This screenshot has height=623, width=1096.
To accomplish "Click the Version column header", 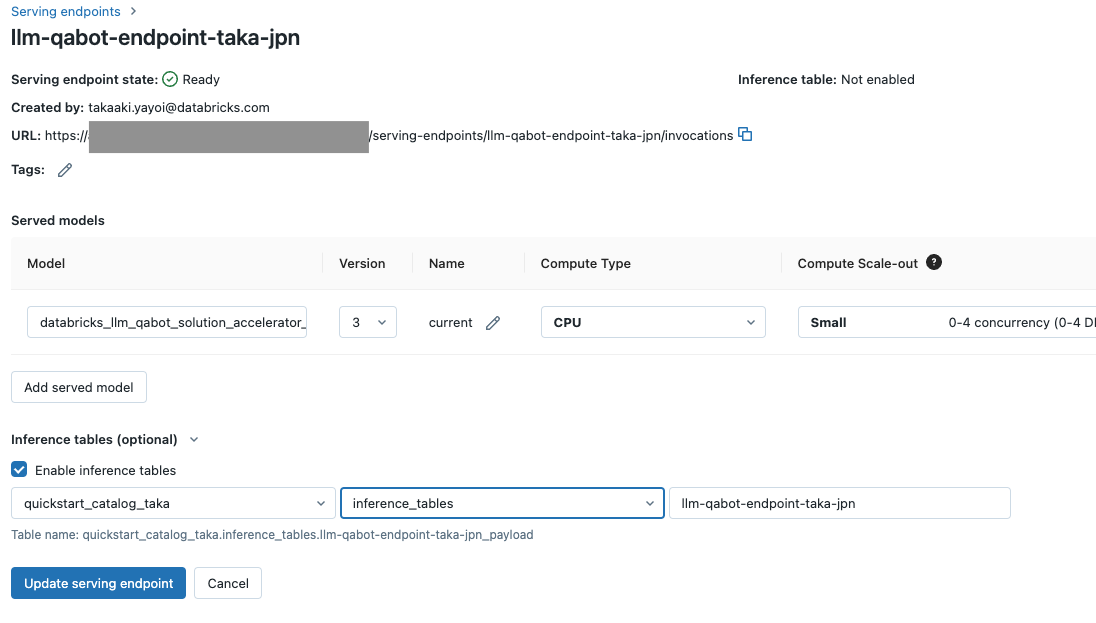I will coord(362,264).
